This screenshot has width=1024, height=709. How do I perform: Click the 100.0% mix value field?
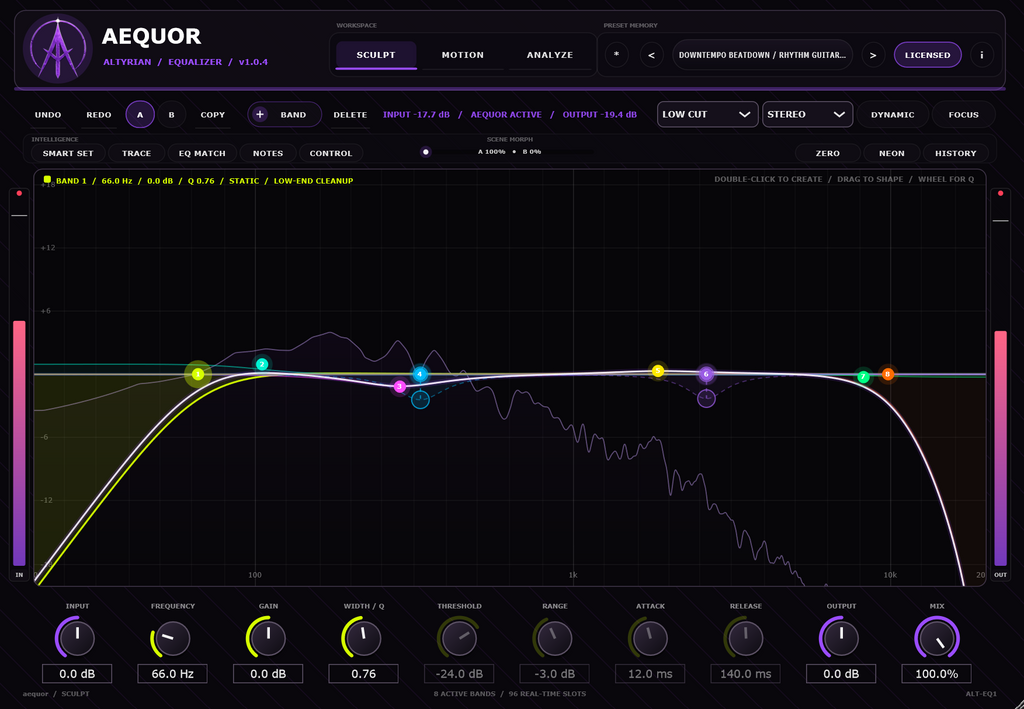point(936,674)
